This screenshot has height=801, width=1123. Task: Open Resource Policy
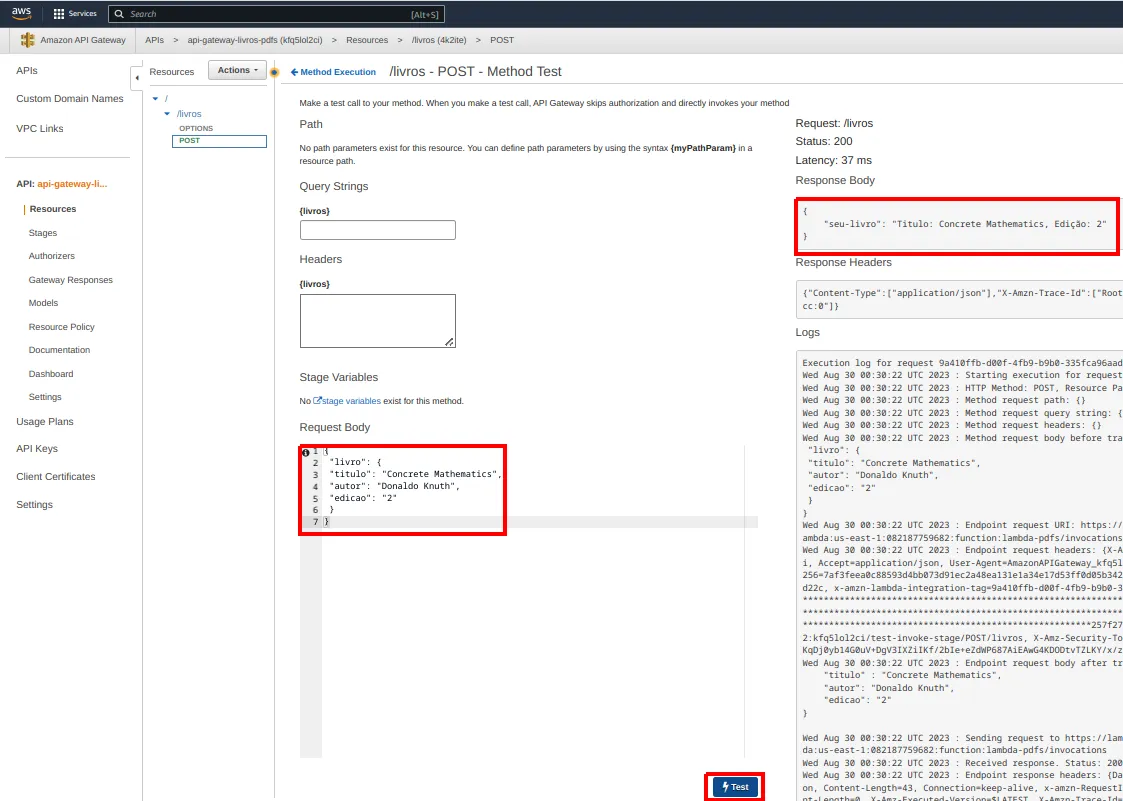62,327
